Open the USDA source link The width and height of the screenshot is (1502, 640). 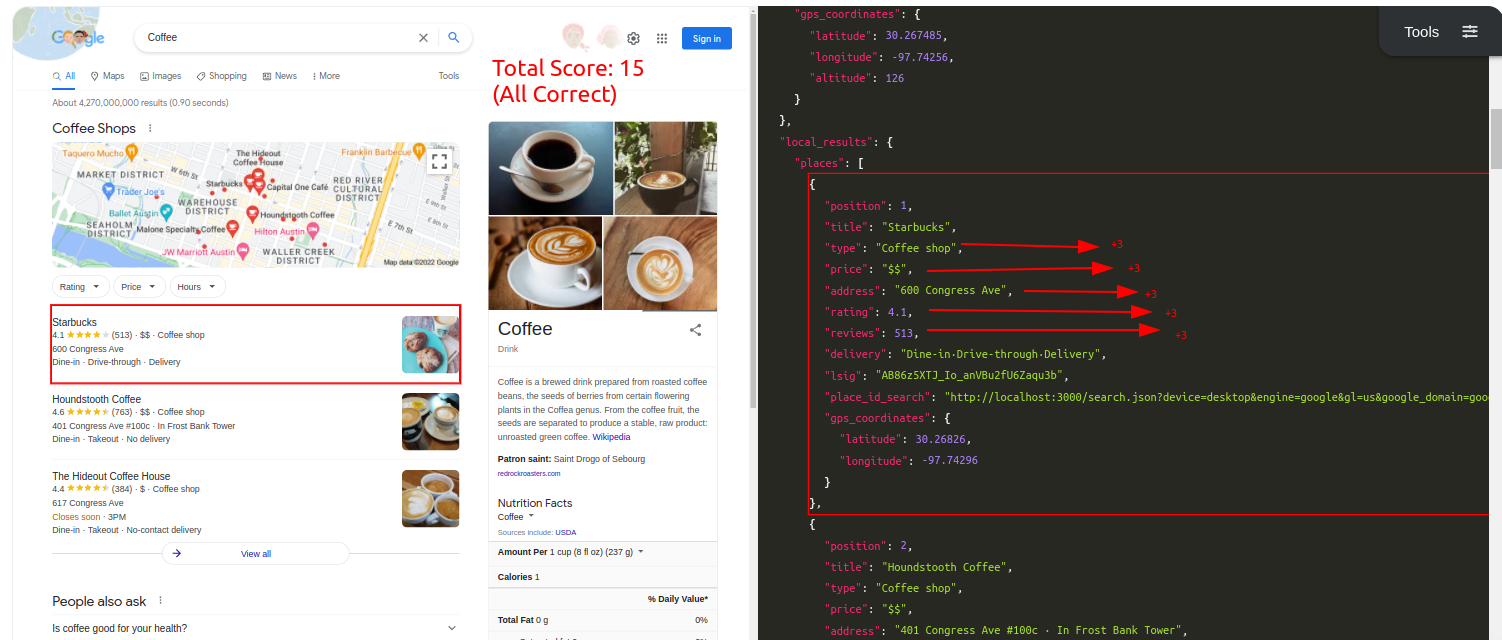566,532
